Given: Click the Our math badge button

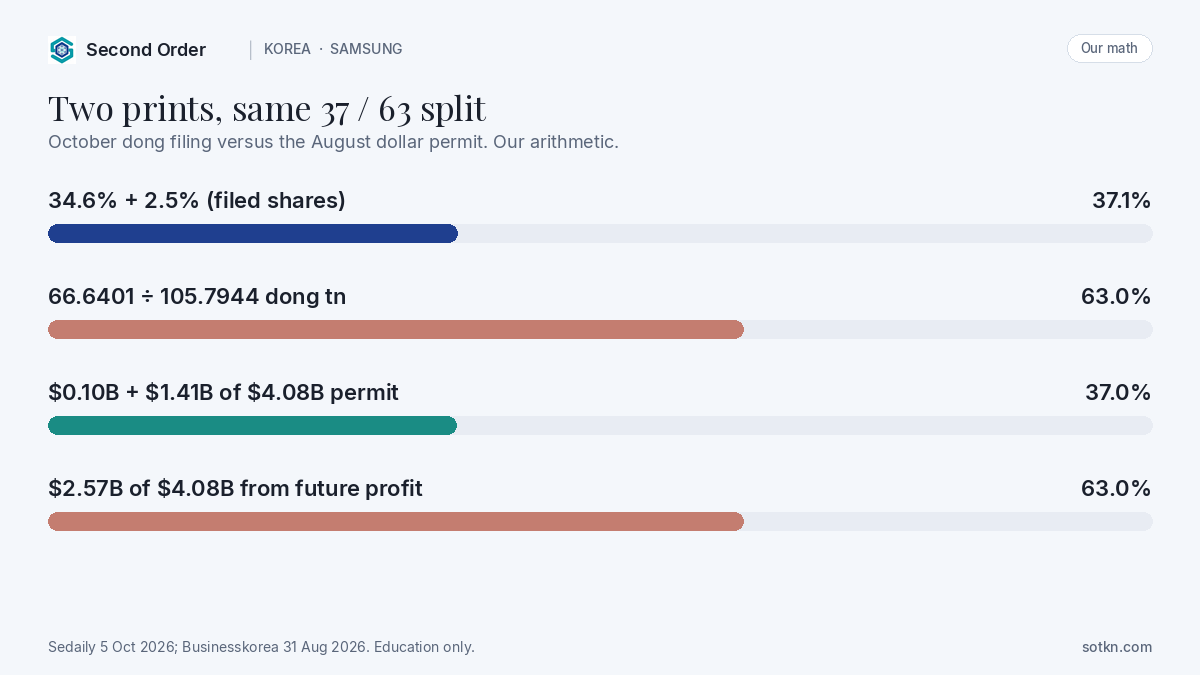Looking at the screenshot, I should coord(1109,48).
